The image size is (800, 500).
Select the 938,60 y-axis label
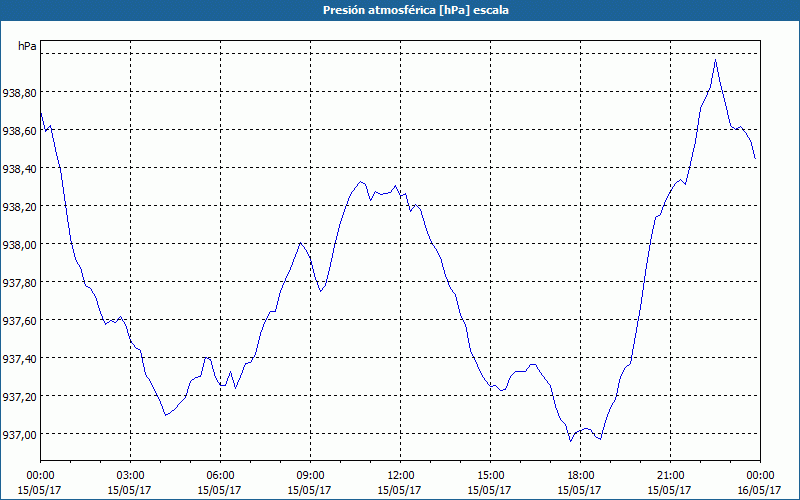pyautogui.click(x=20, y=130)
